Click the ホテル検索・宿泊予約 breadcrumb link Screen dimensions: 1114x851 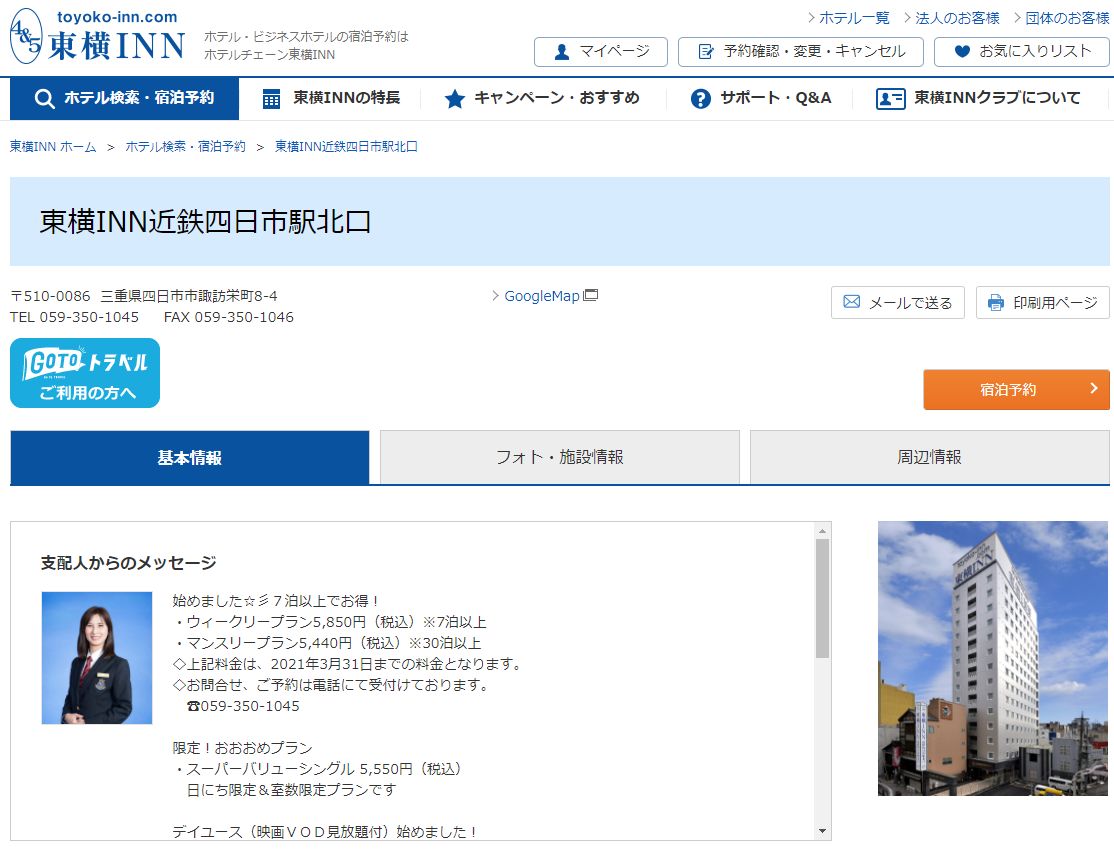pos(185,146)
